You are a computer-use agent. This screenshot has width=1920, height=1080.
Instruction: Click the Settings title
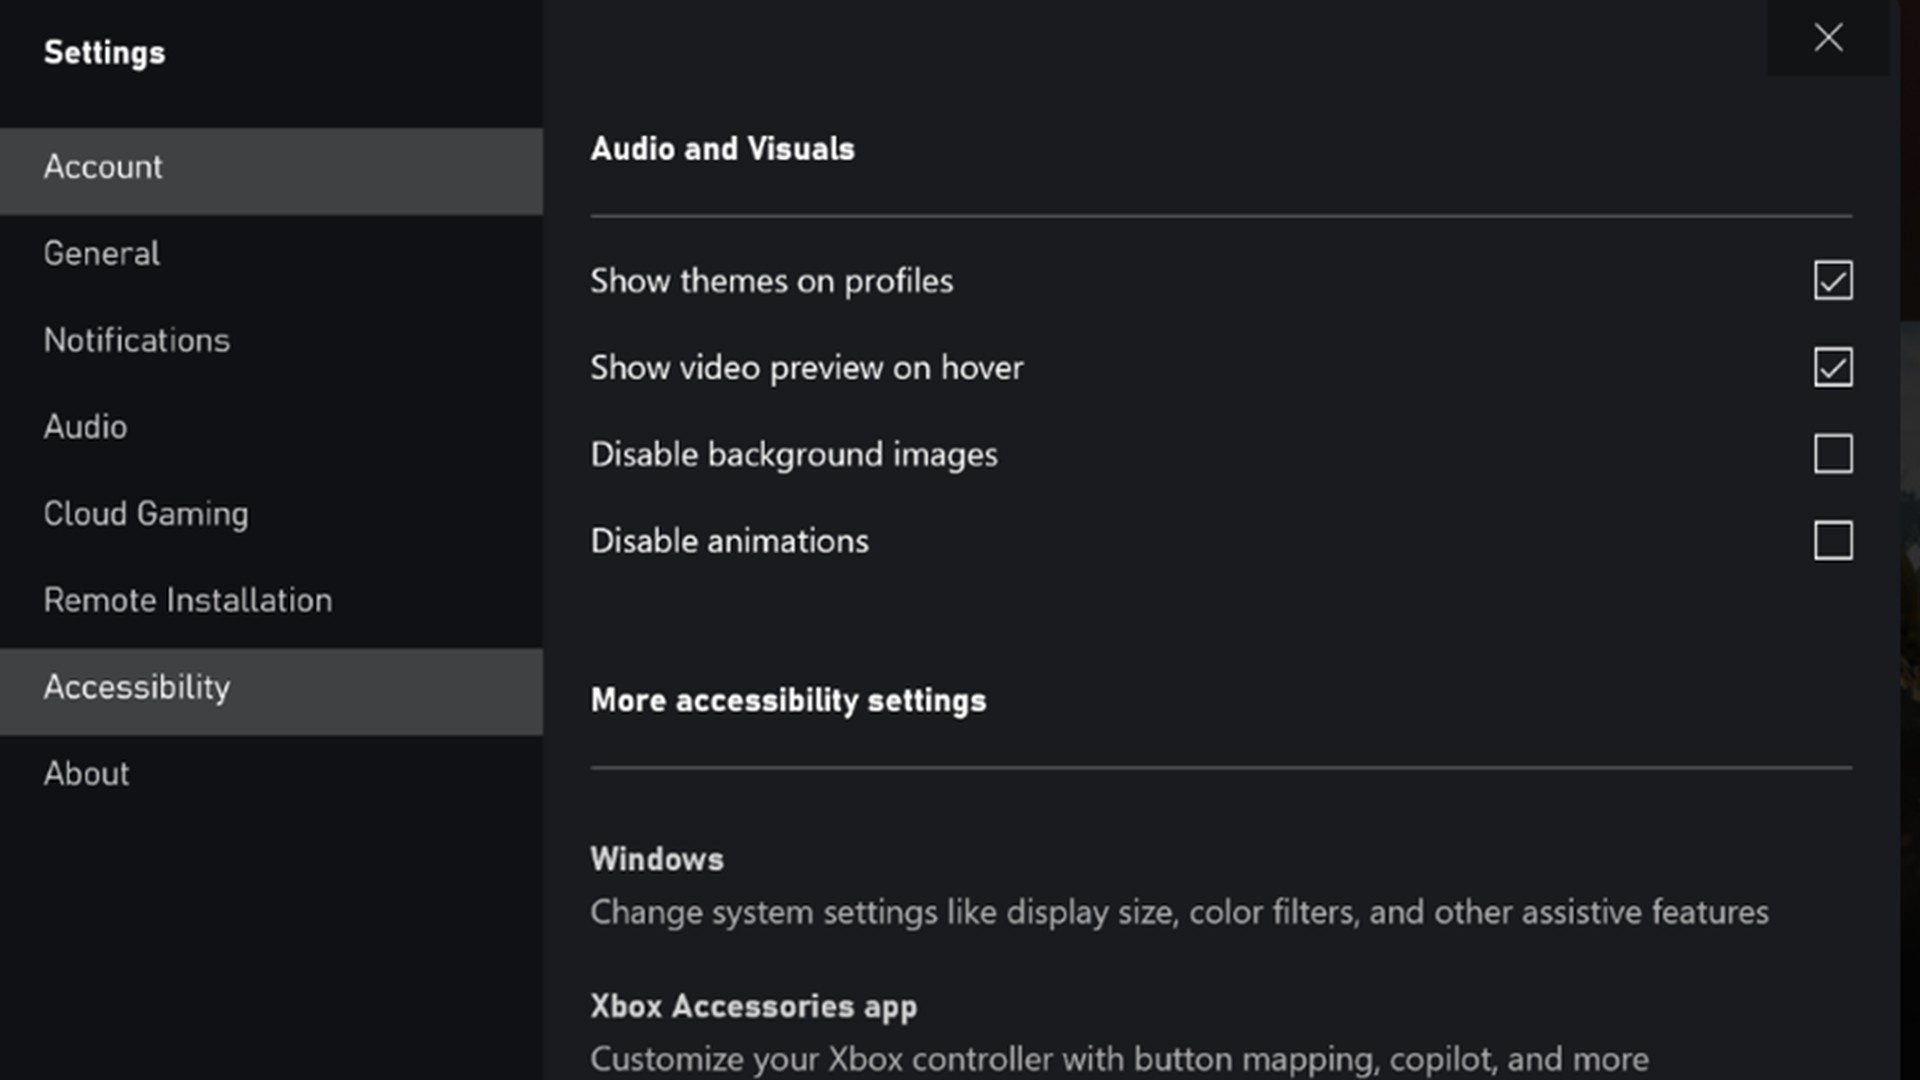tap(104, 52)
